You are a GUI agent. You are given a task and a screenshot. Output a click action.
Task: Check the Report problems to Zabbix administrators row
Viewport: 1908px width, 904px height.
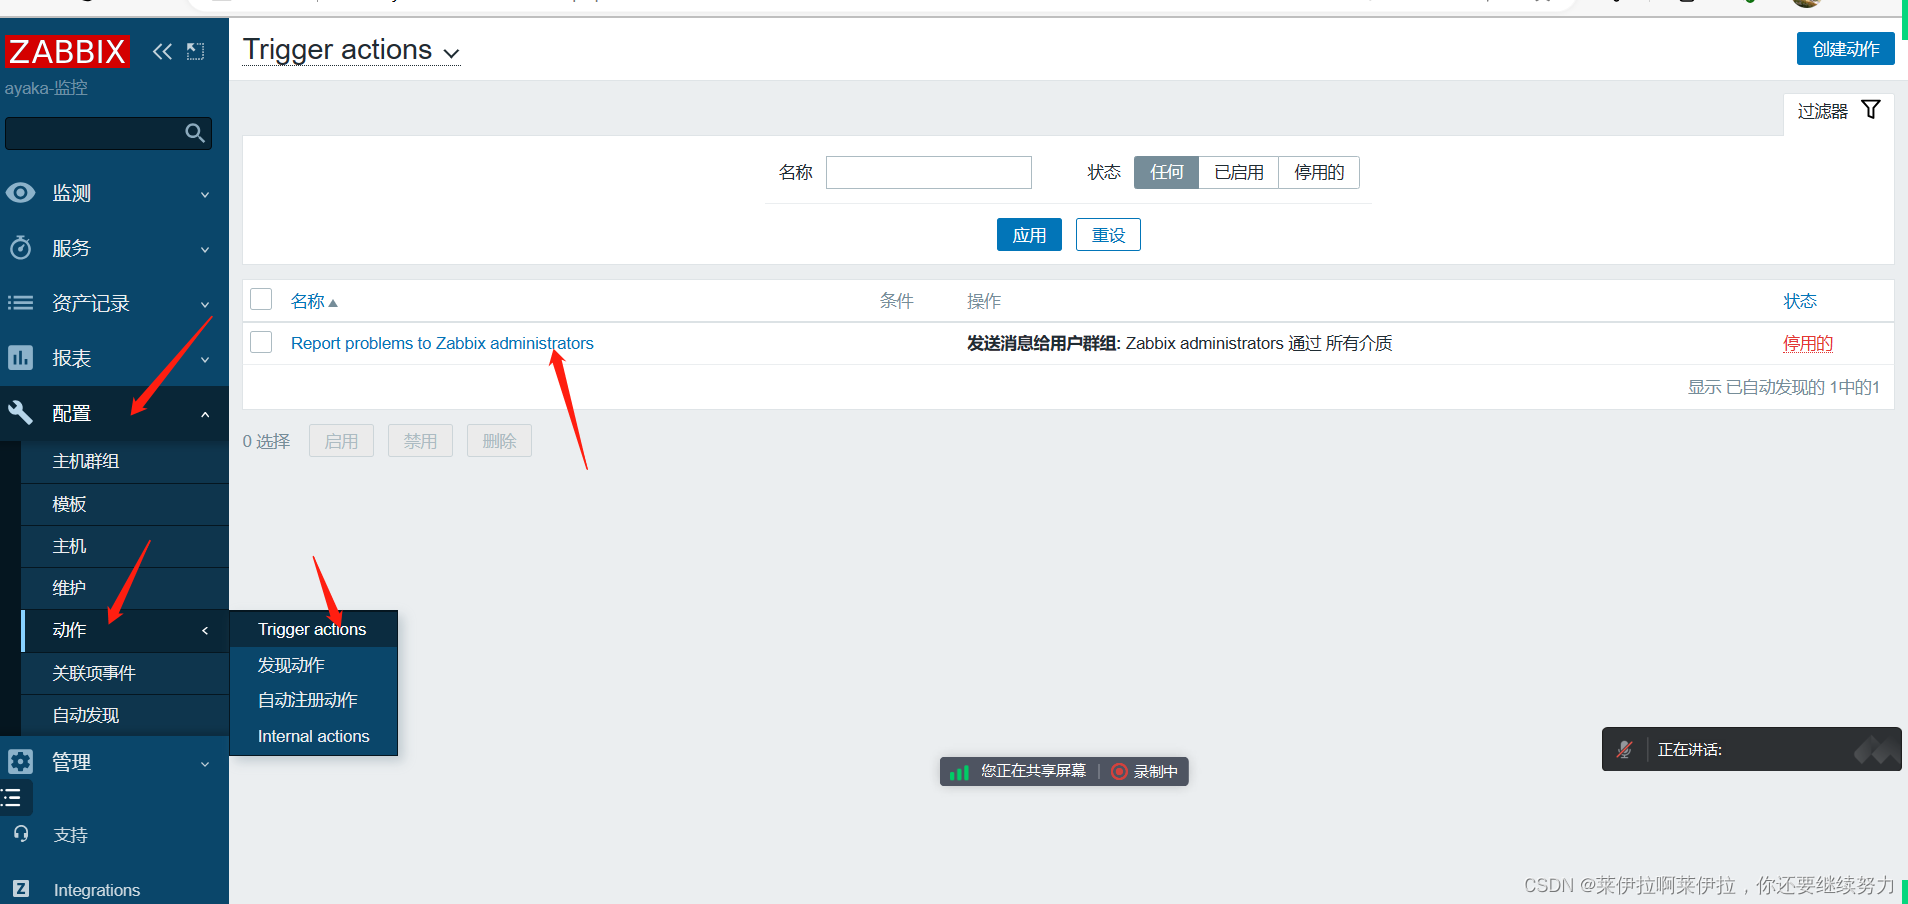pyautogui.click(x=261, y=342)
